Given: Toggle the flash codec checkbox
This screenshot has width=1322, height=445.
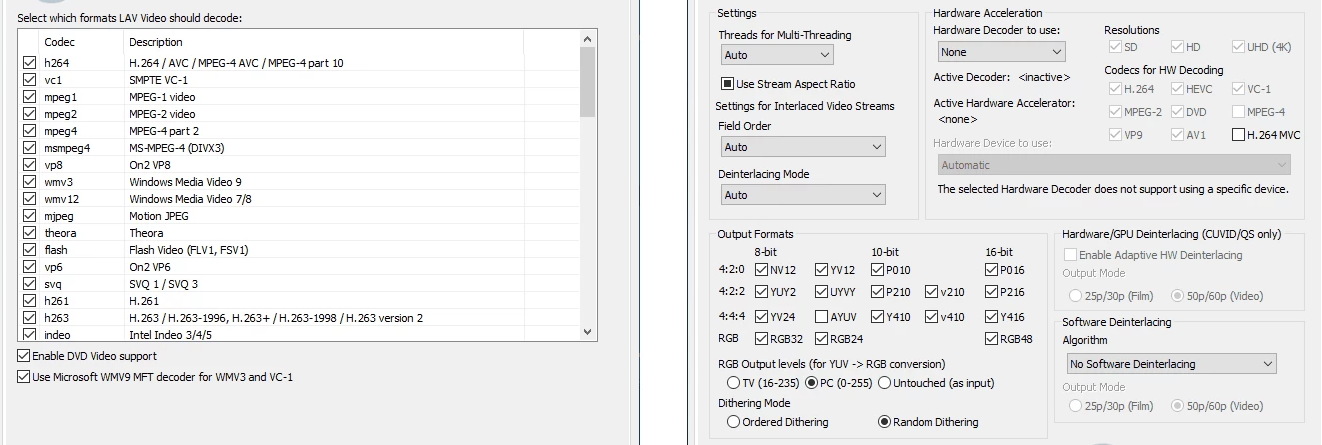Looking at the screenshot, I should (29, 250).
